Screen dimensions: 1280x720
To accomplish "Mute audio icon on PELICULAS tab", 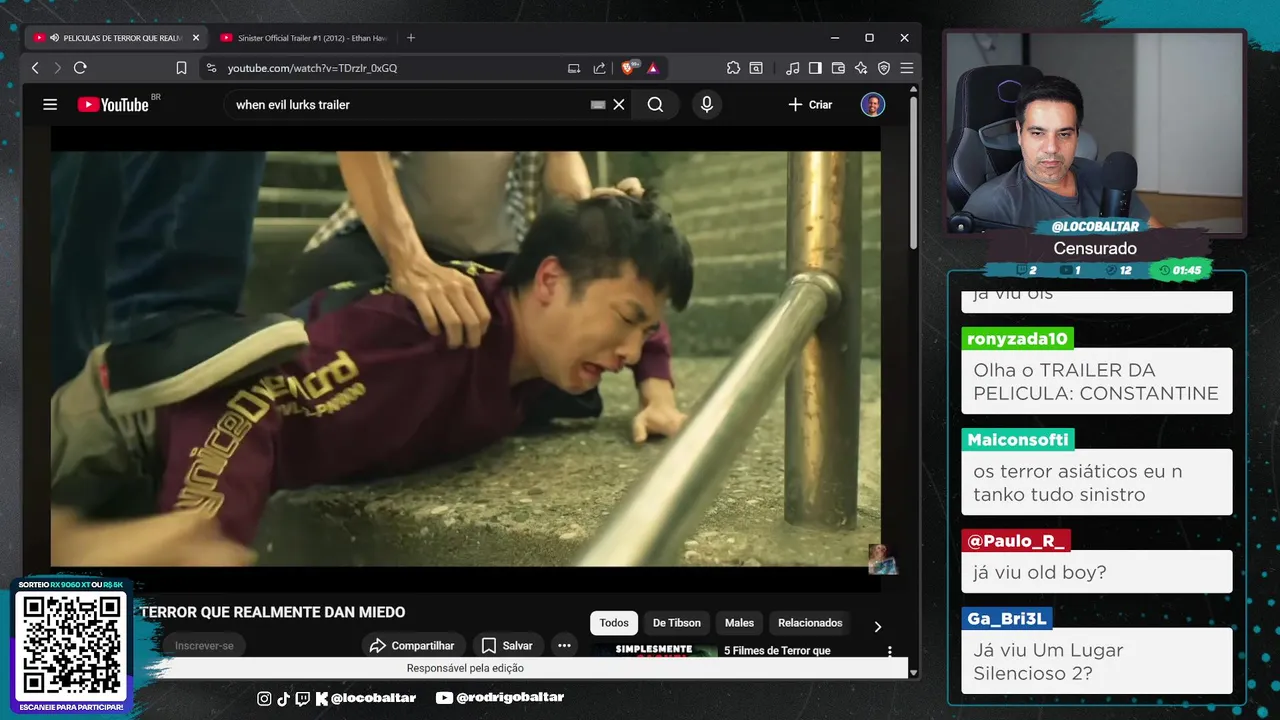I will 54,38.
